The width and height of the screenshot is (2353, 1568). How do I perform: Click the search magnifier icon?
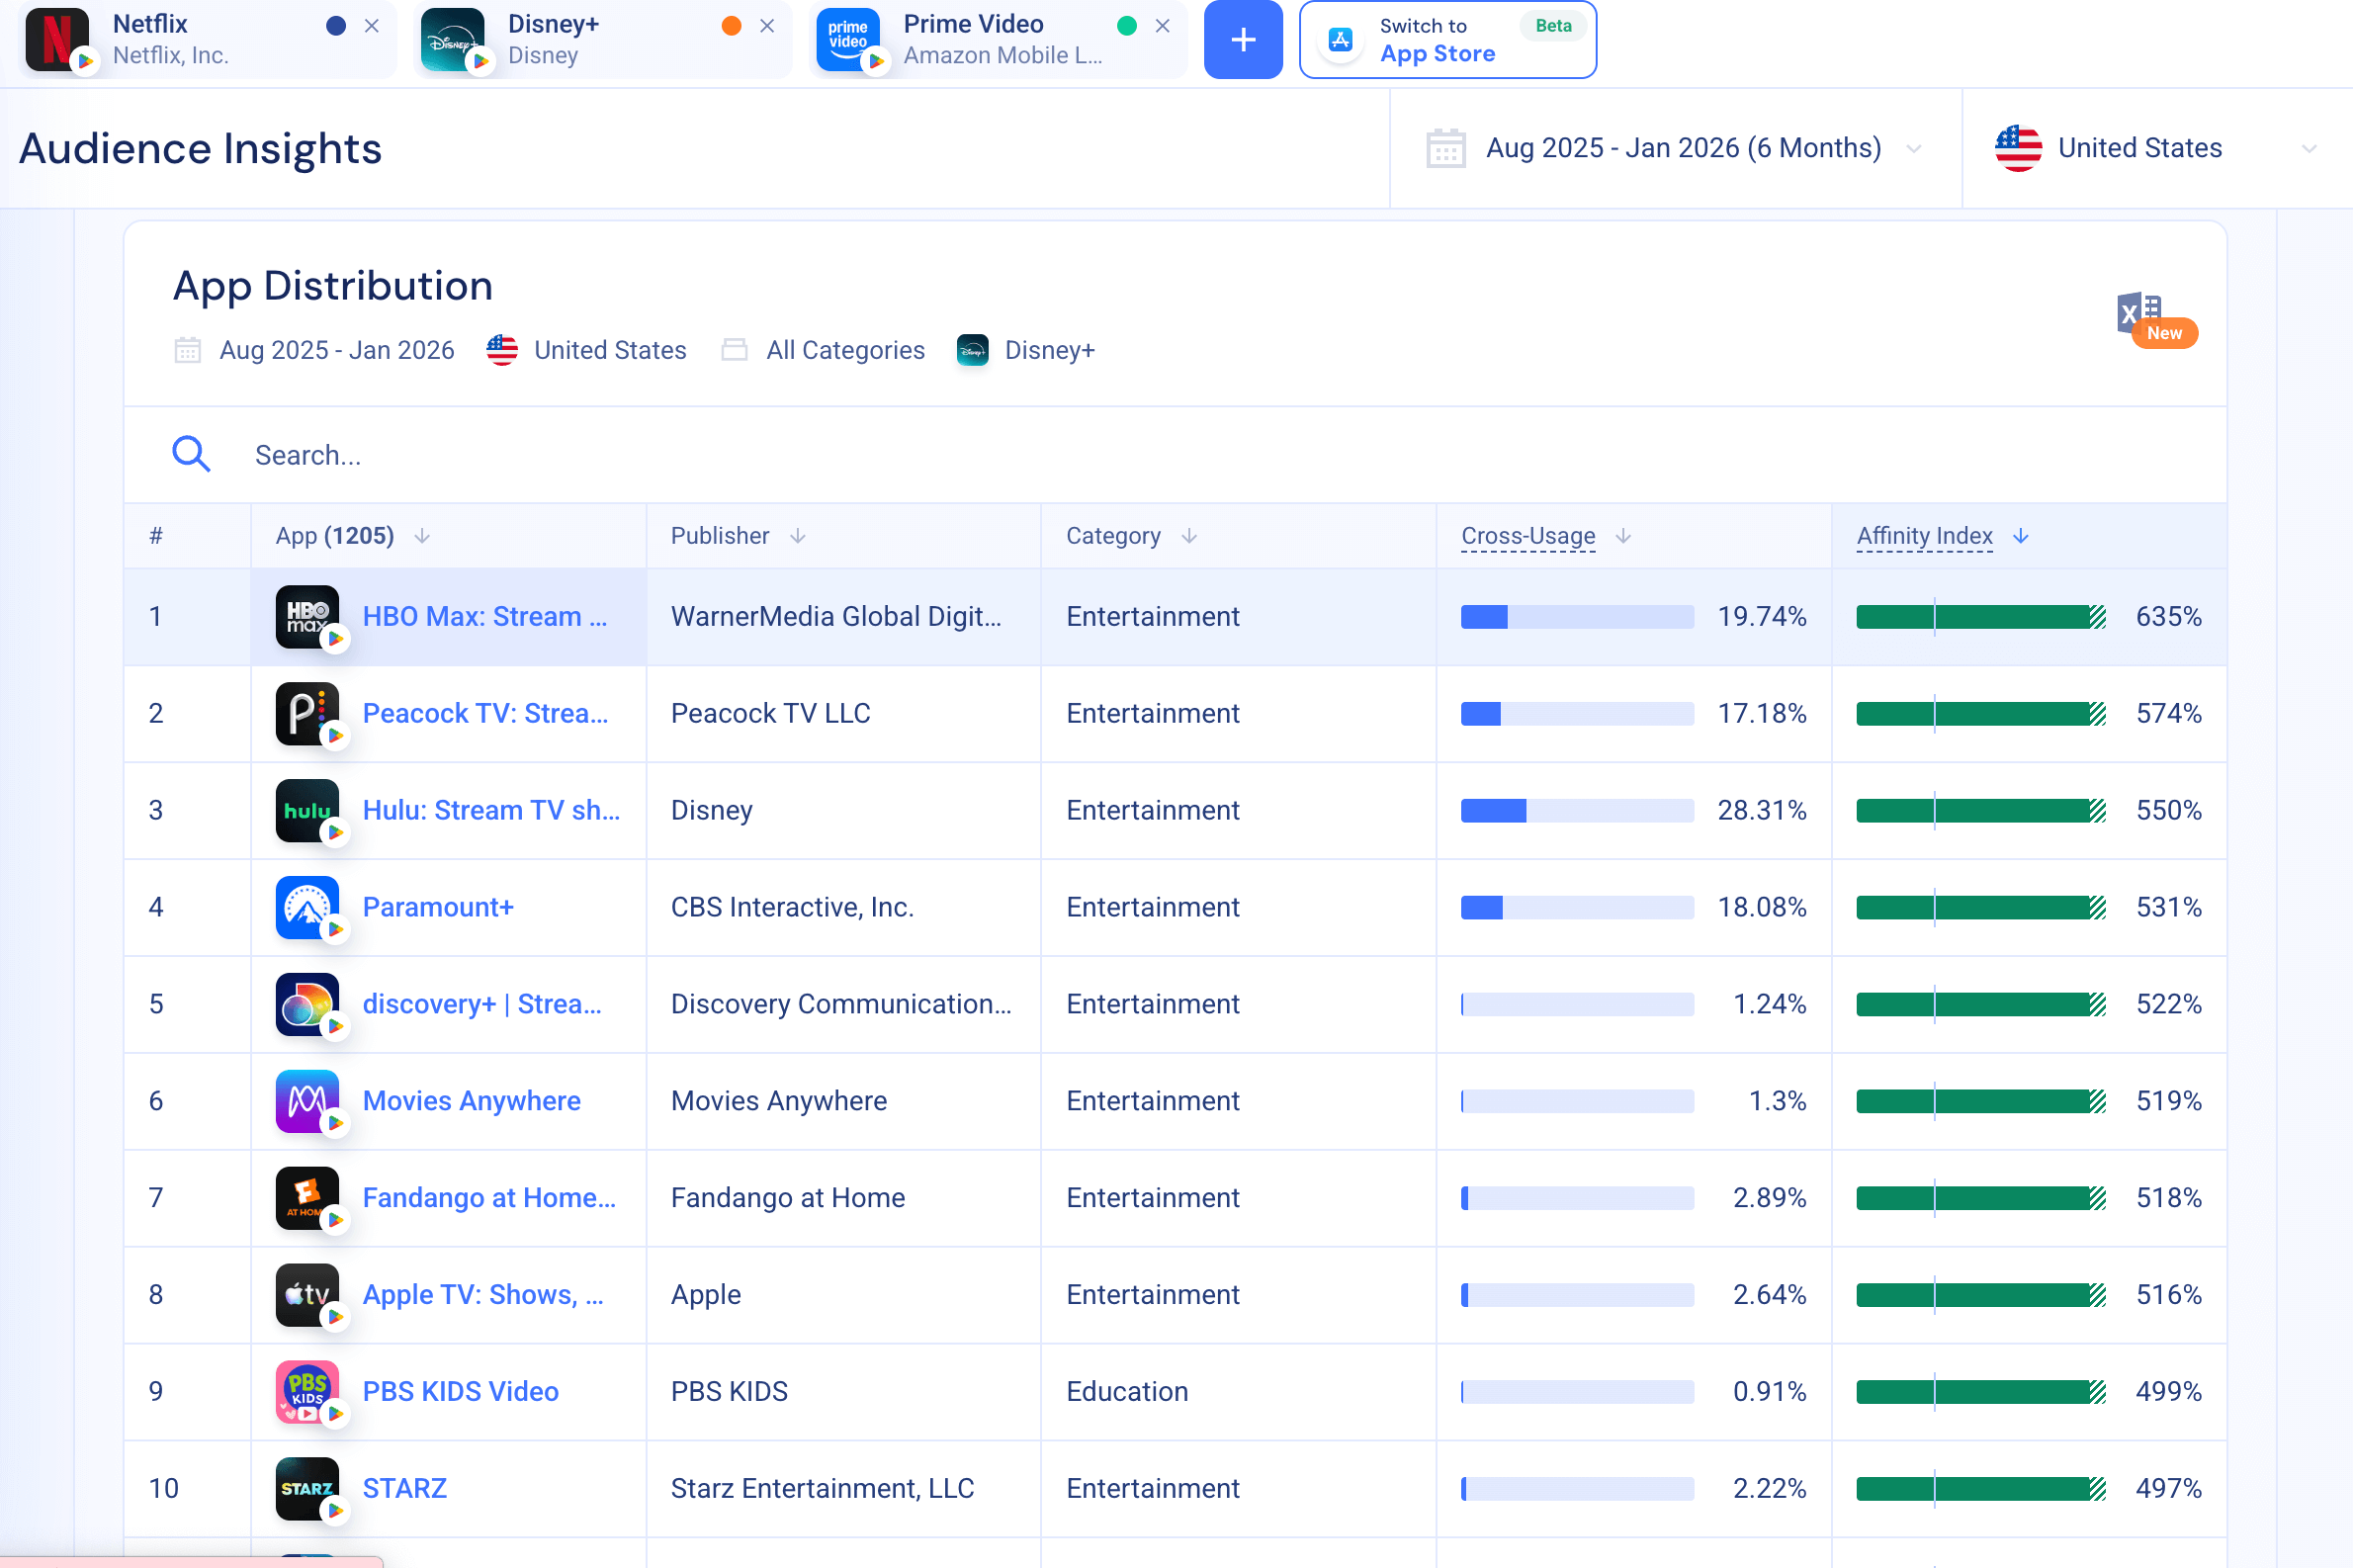[191, 454]
